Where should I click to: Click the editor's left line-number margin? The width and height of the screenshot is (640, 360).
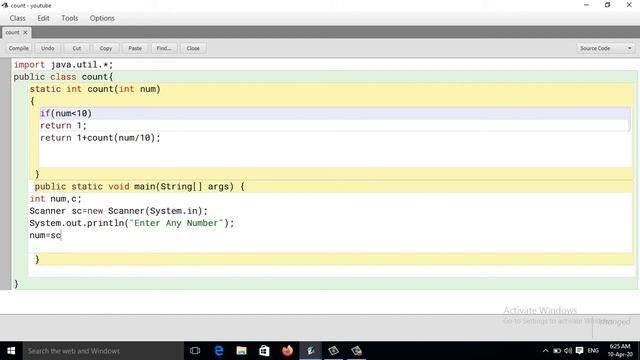tap(5, 173)
